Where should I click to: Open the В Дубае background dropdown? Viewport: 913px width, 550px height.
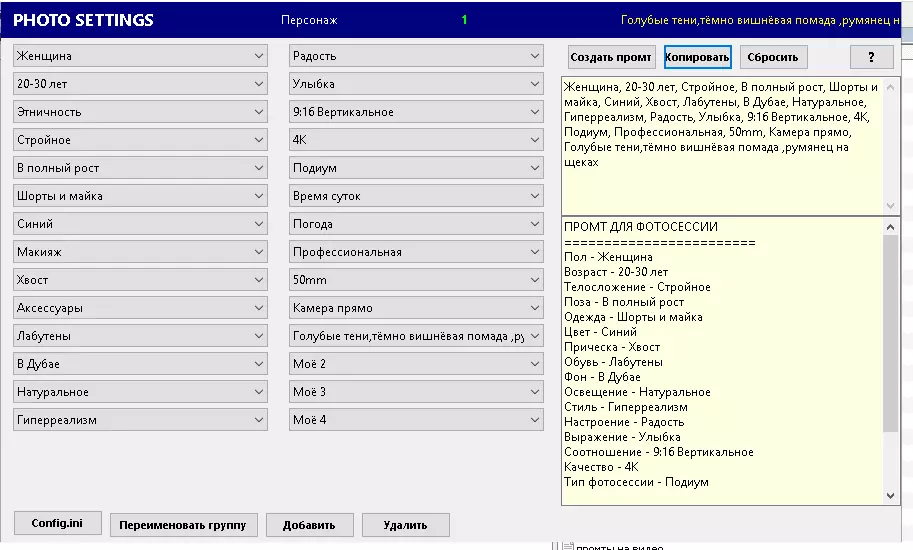[140, 364]
